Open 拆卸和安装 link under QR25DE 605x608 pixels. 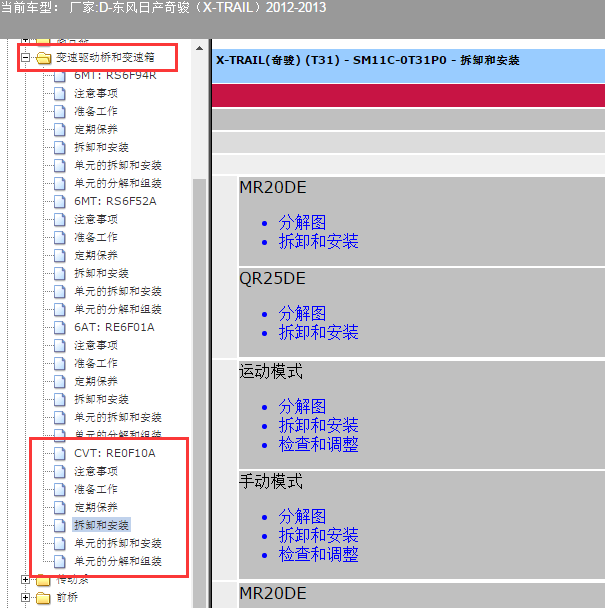coord(318,332)
